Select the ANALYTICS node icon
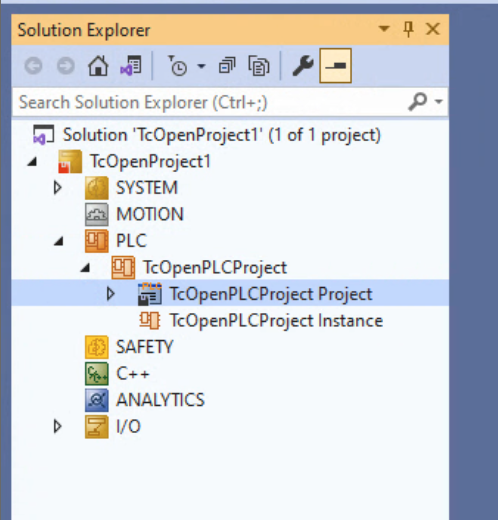The image size is (498, 520). point(97,400)
